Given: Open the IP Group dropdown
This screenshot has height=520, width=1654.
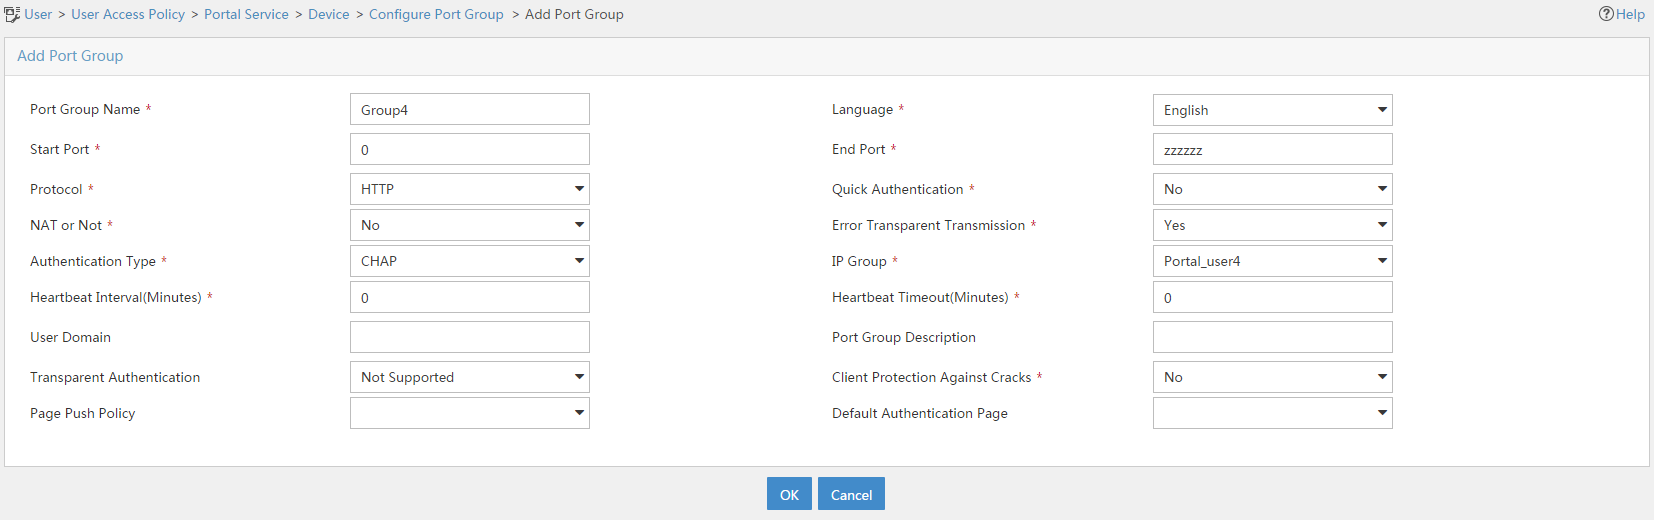Looking at the screenshot, I should [1272, 261].
